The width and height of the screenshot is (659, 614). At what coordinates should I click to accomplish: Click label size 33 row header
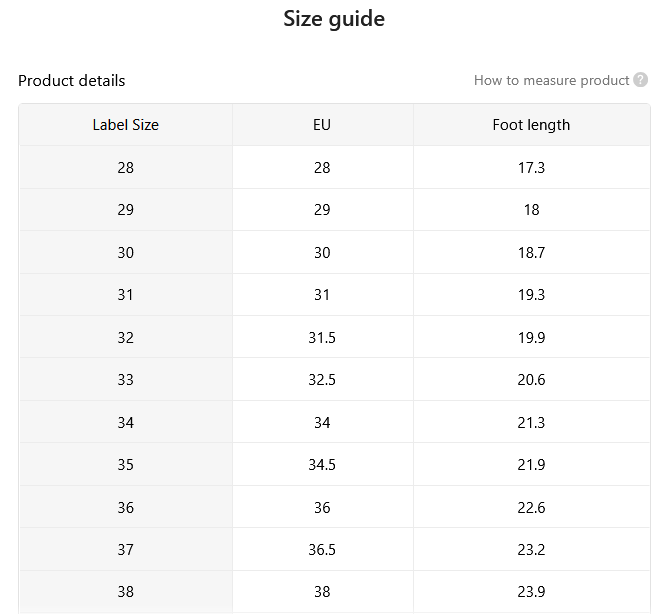pyautogui.click(x=126, y=379)
